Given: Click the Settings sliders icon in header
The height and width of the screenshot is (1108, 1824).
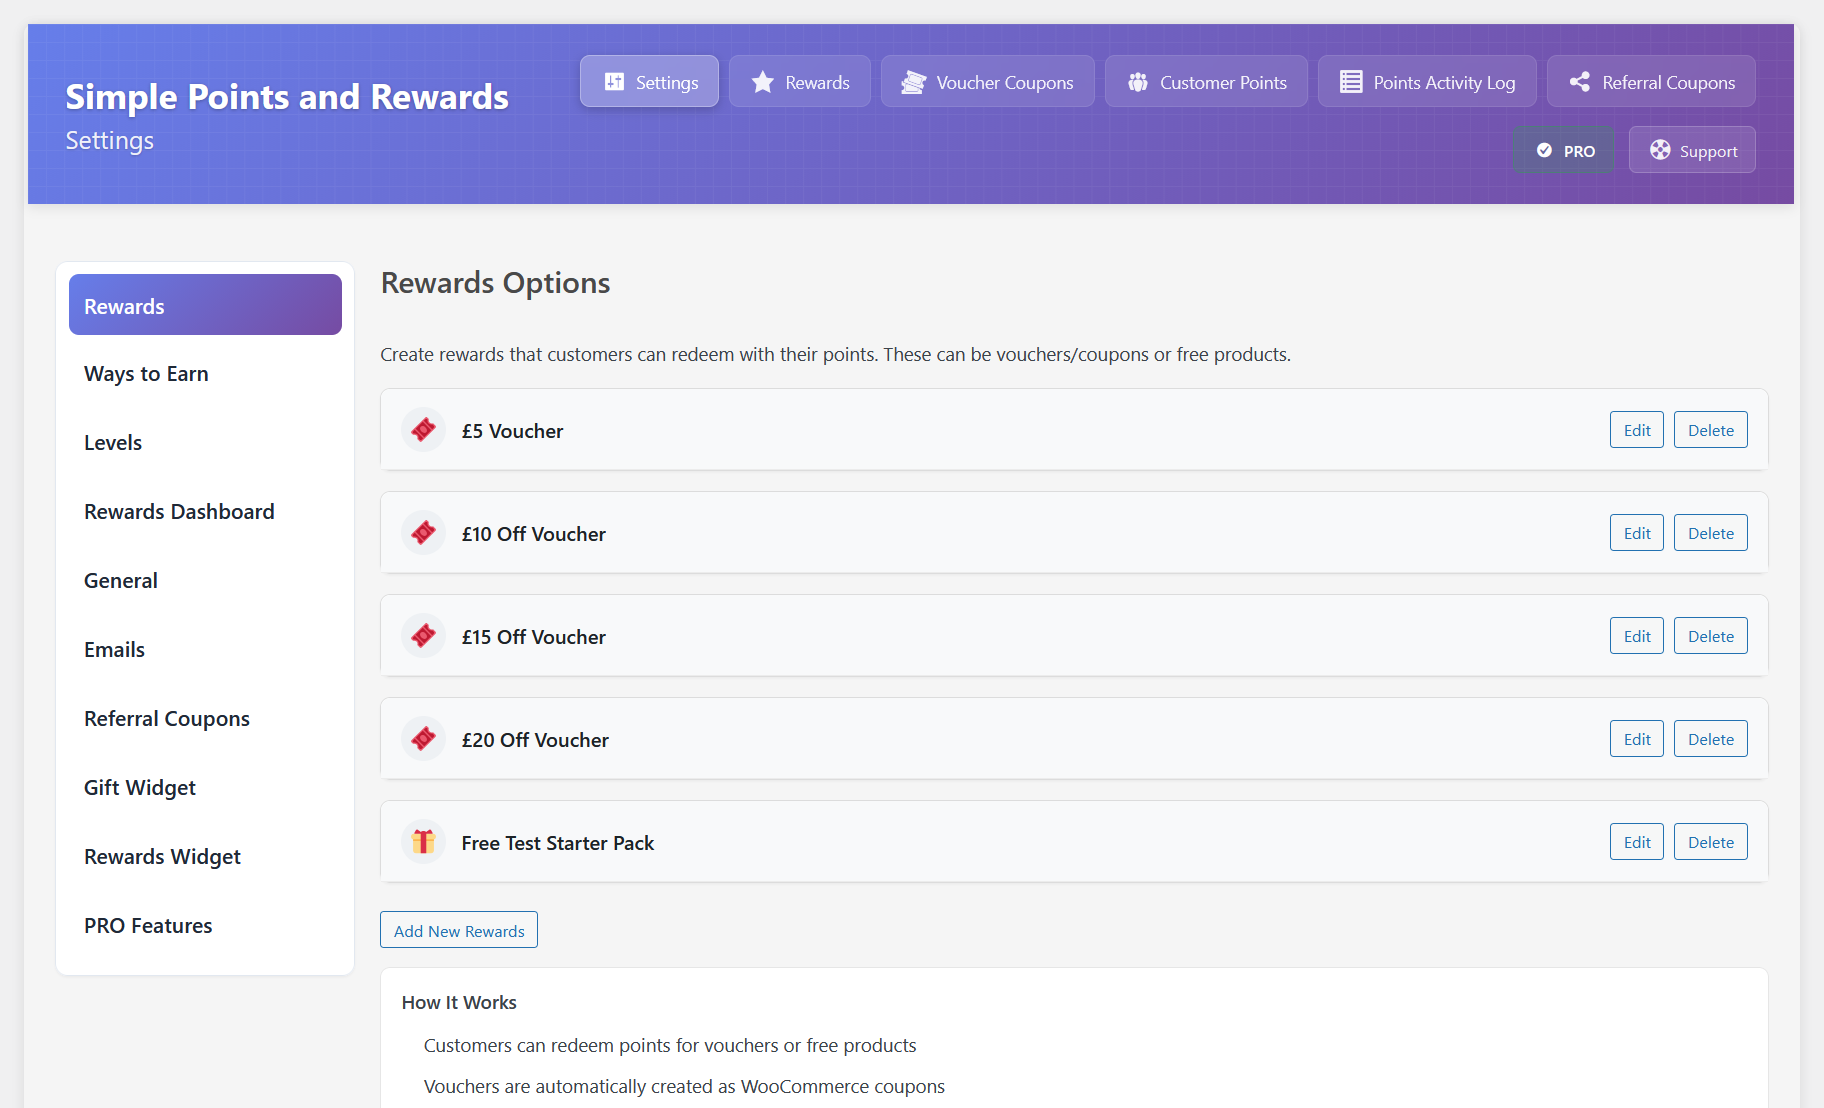Looking at the screenshot, I should [x=614, y=82].
